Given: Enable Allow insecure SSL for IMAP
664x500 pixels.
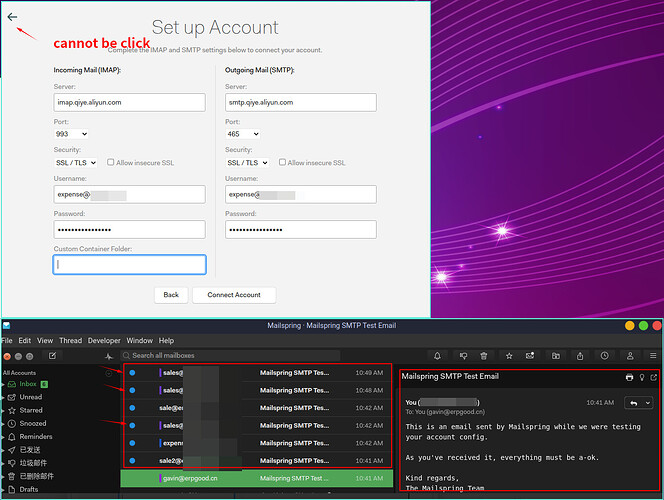Looking at the screenshot, I should click(x=111, y=162).
